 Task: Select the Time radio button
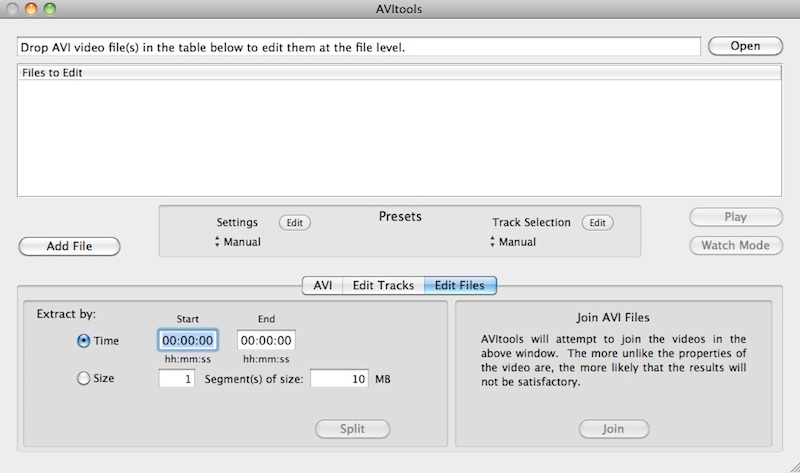(84, 341)
